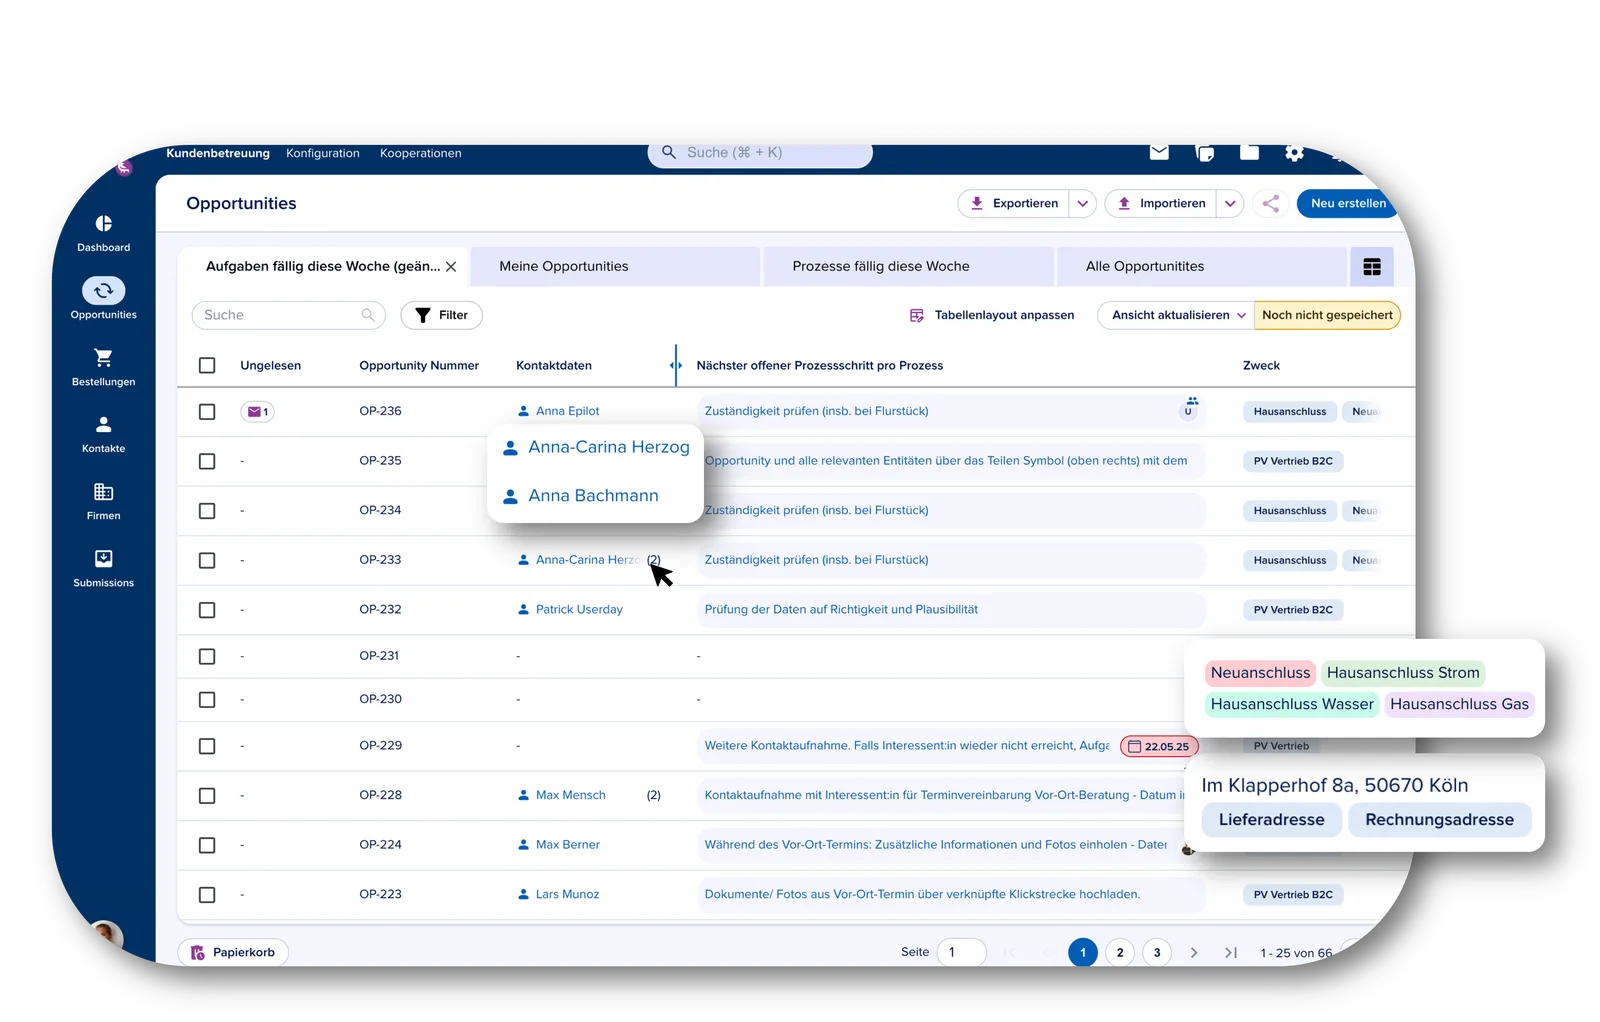1600x1022 pixels.
Task: Click the mail icon in top bar
Action: click(1159, 152)
